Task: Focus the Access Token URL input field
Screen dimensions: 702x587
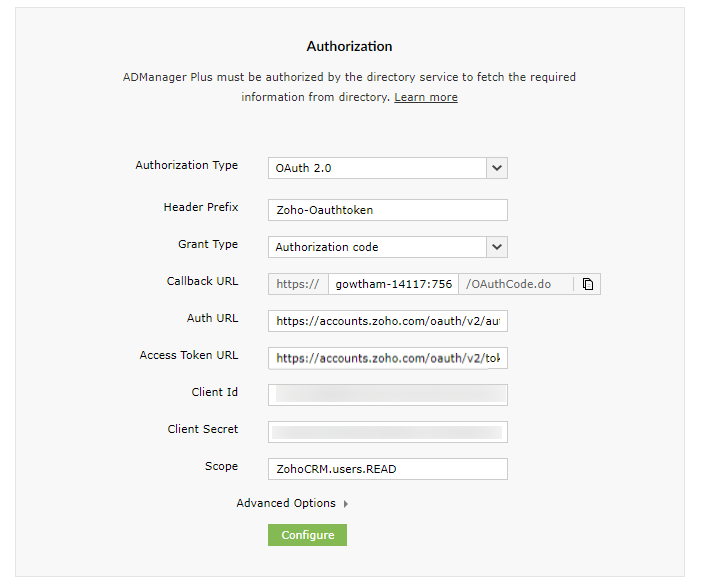Action: coord(387,358)
